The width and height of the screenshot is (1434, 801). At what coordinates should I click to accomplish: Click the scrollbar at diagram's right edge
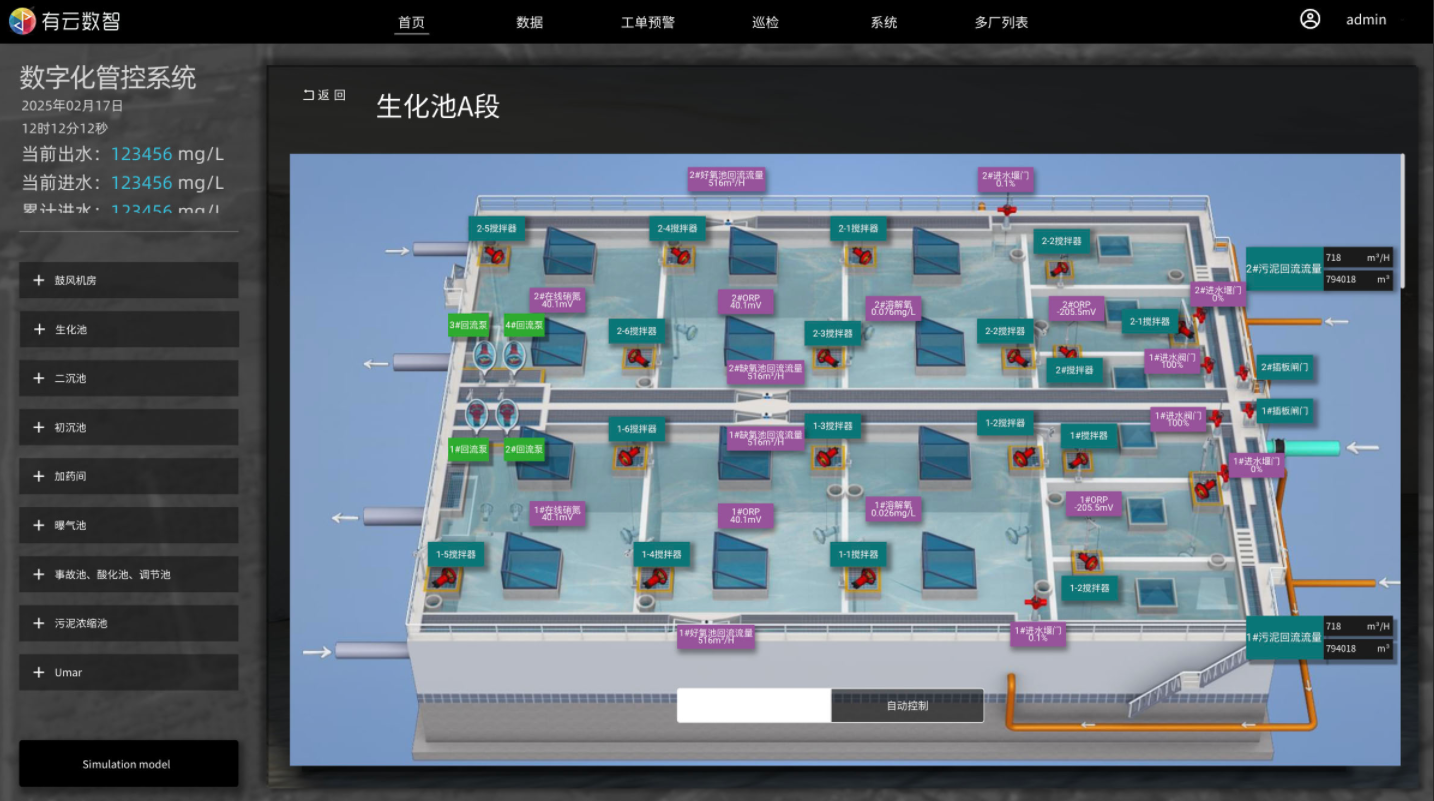(1403, 220)
